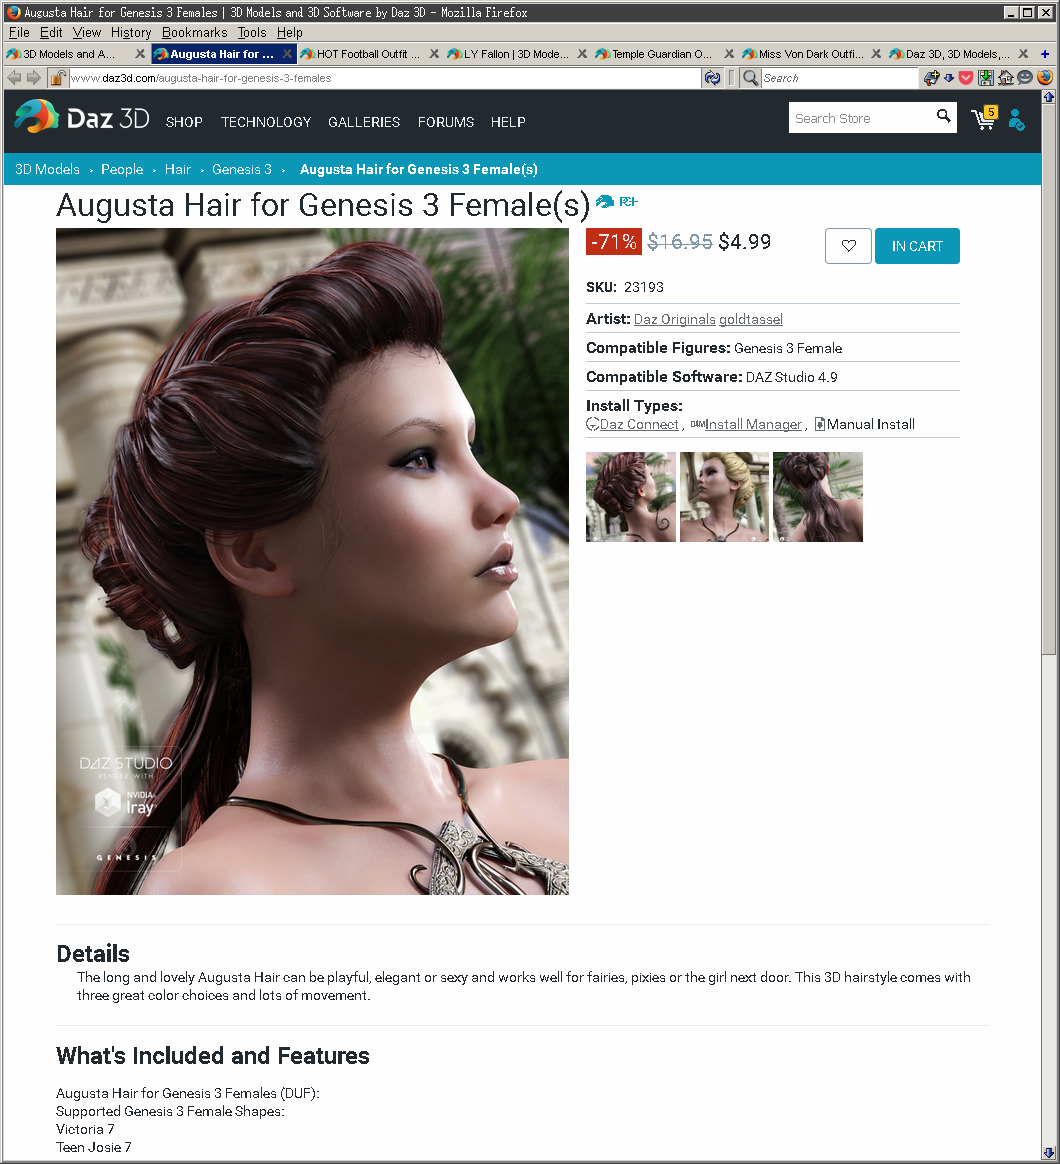Click the bookmark-add star toolbar icon
Viewport: 1060px width, 1164px height.
(x=931, y=77)
